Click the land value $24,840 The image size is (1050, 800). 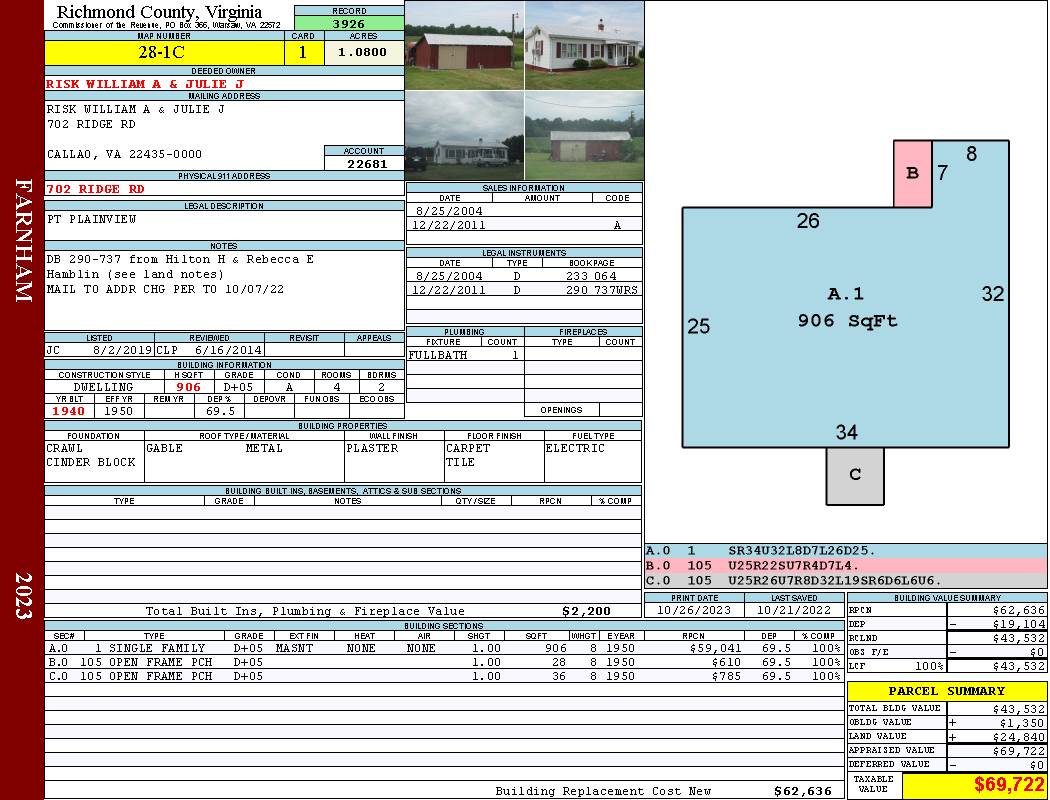click(1019, 737)
